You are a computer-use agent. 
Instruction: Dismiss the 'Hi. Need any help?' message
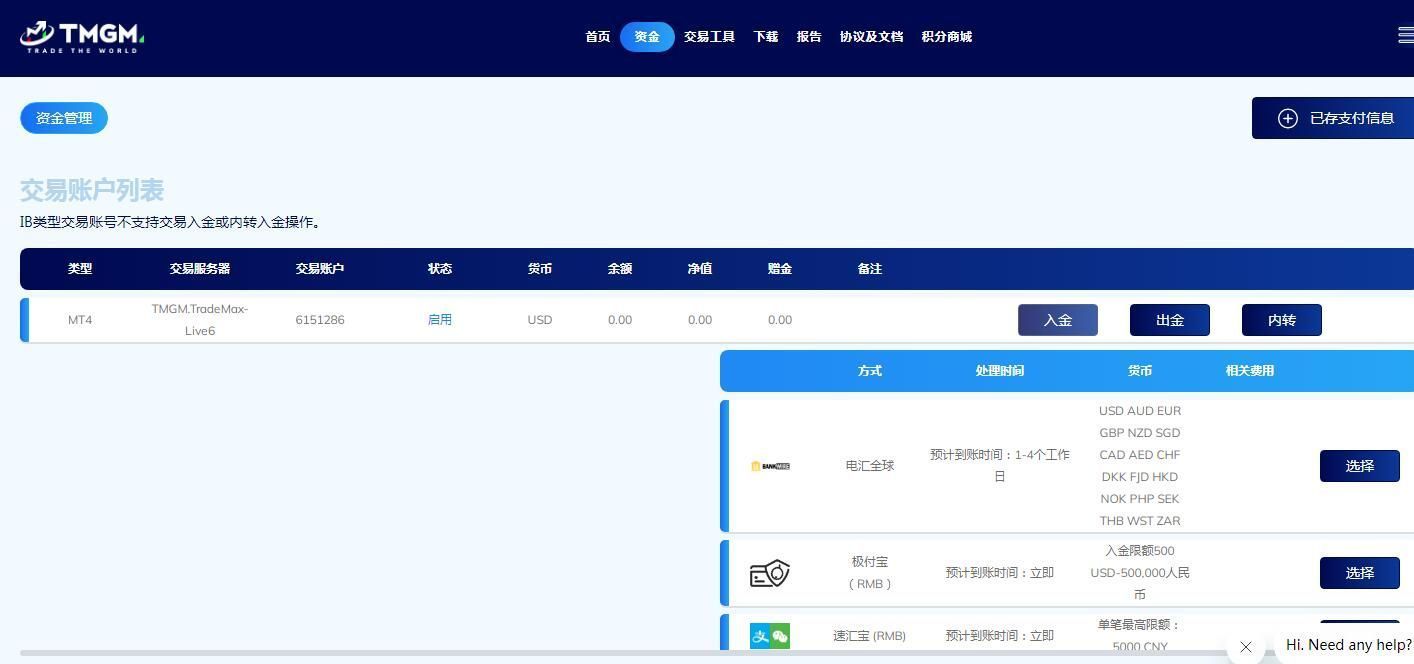(x=1245, y=647)
